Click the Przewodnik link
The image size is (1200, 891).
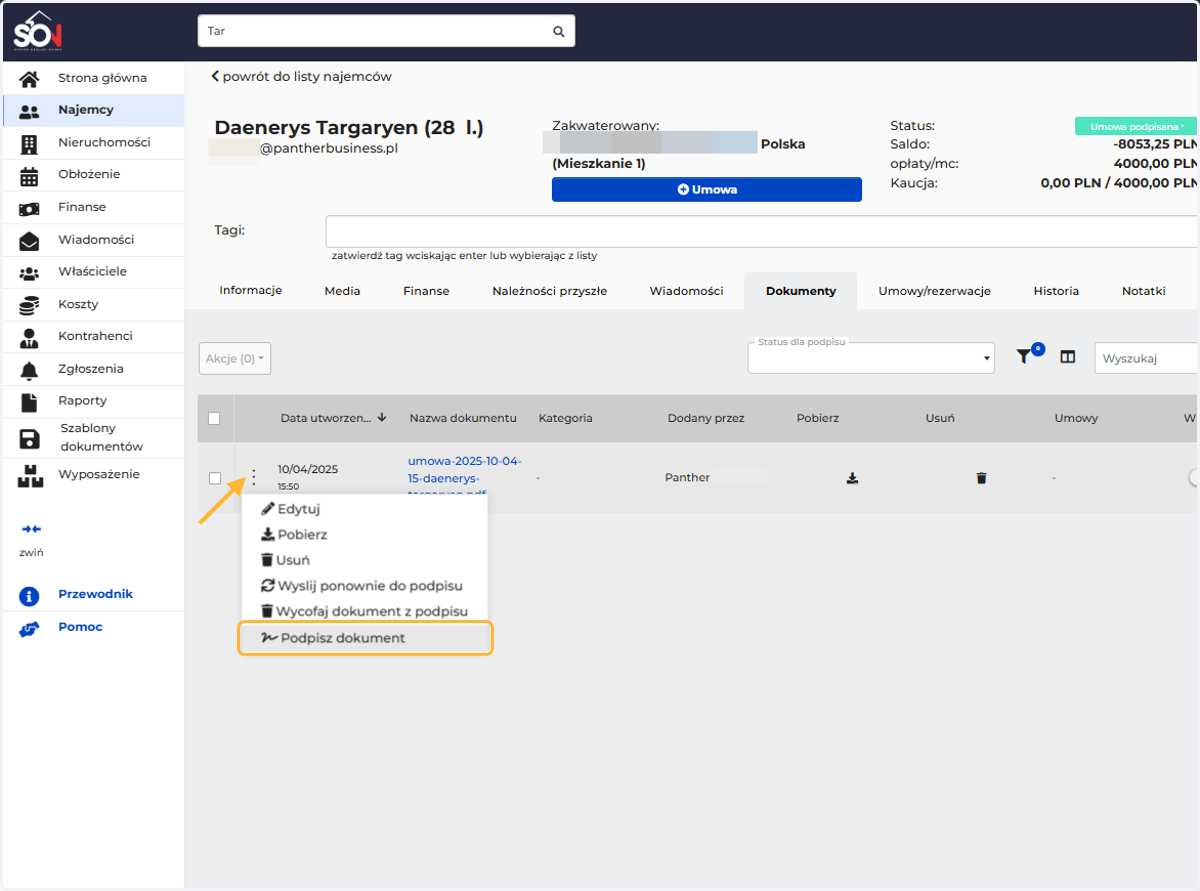tap(95, 594)
